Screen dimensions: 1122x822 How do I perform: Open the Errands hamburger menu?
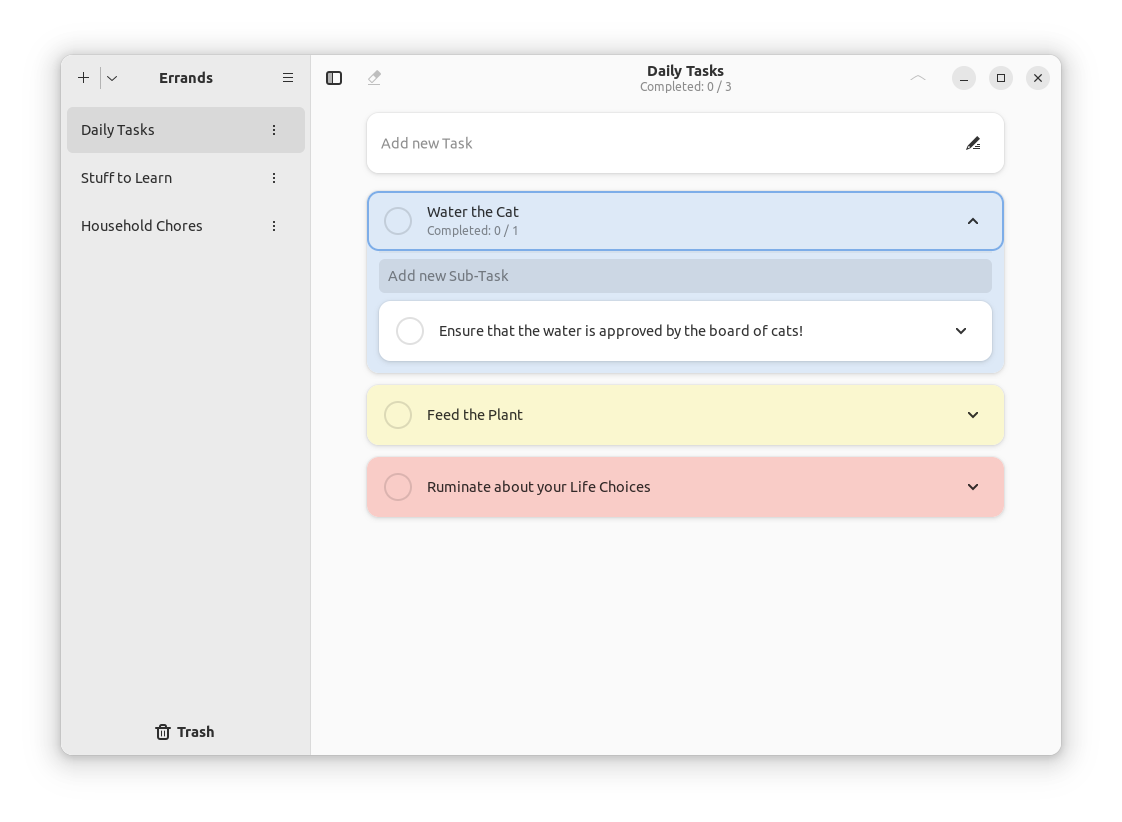[x=288, y=77]
